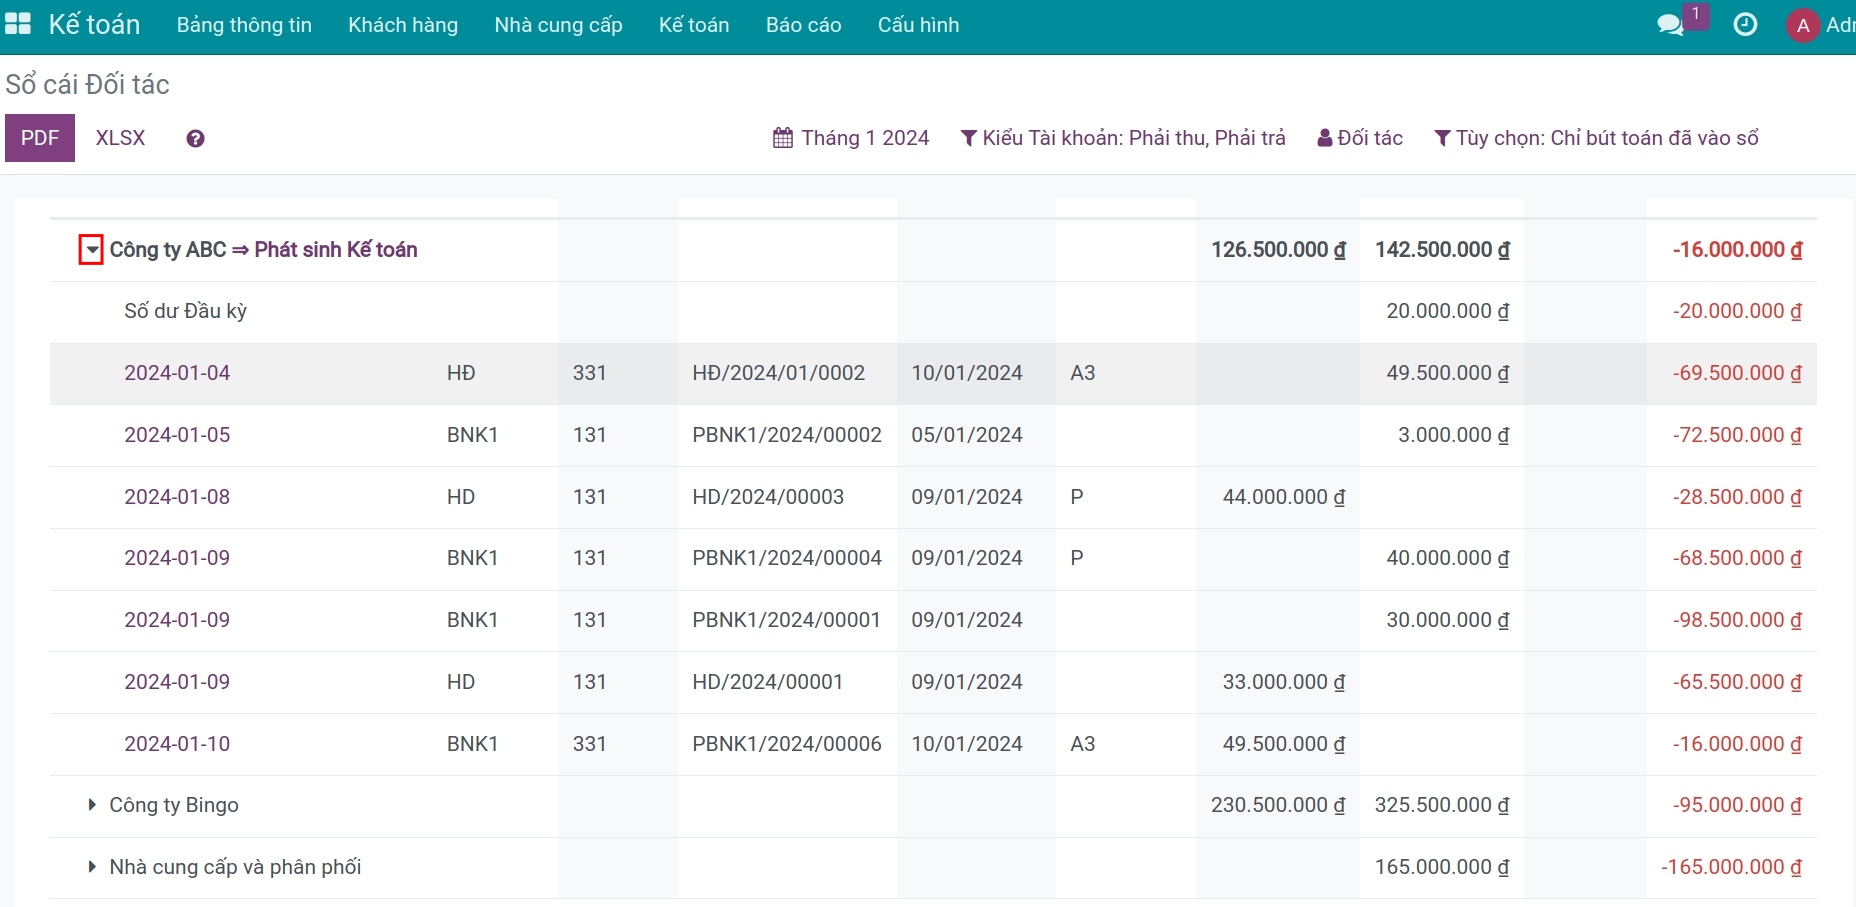Open the apps grid menu icon

point(18,24)
